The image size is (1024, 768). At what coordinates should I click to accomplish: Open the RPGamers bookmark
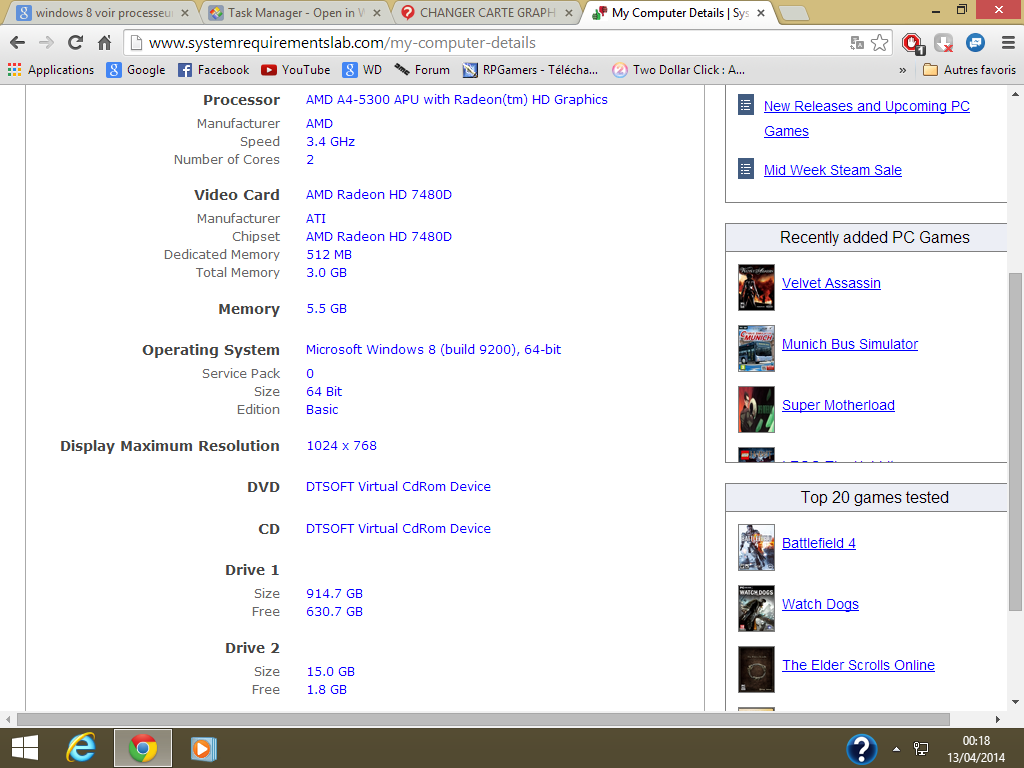[x=530, y=70]
